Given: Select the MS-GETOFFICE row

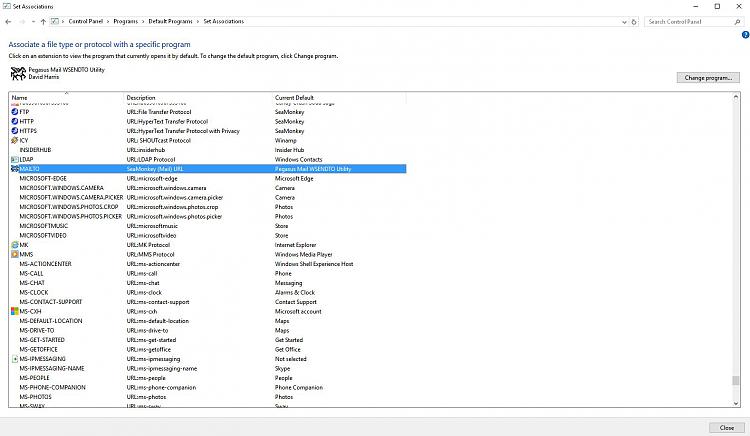Looking at the screenshot, I should pyautogui.click(x=208, y=349).
